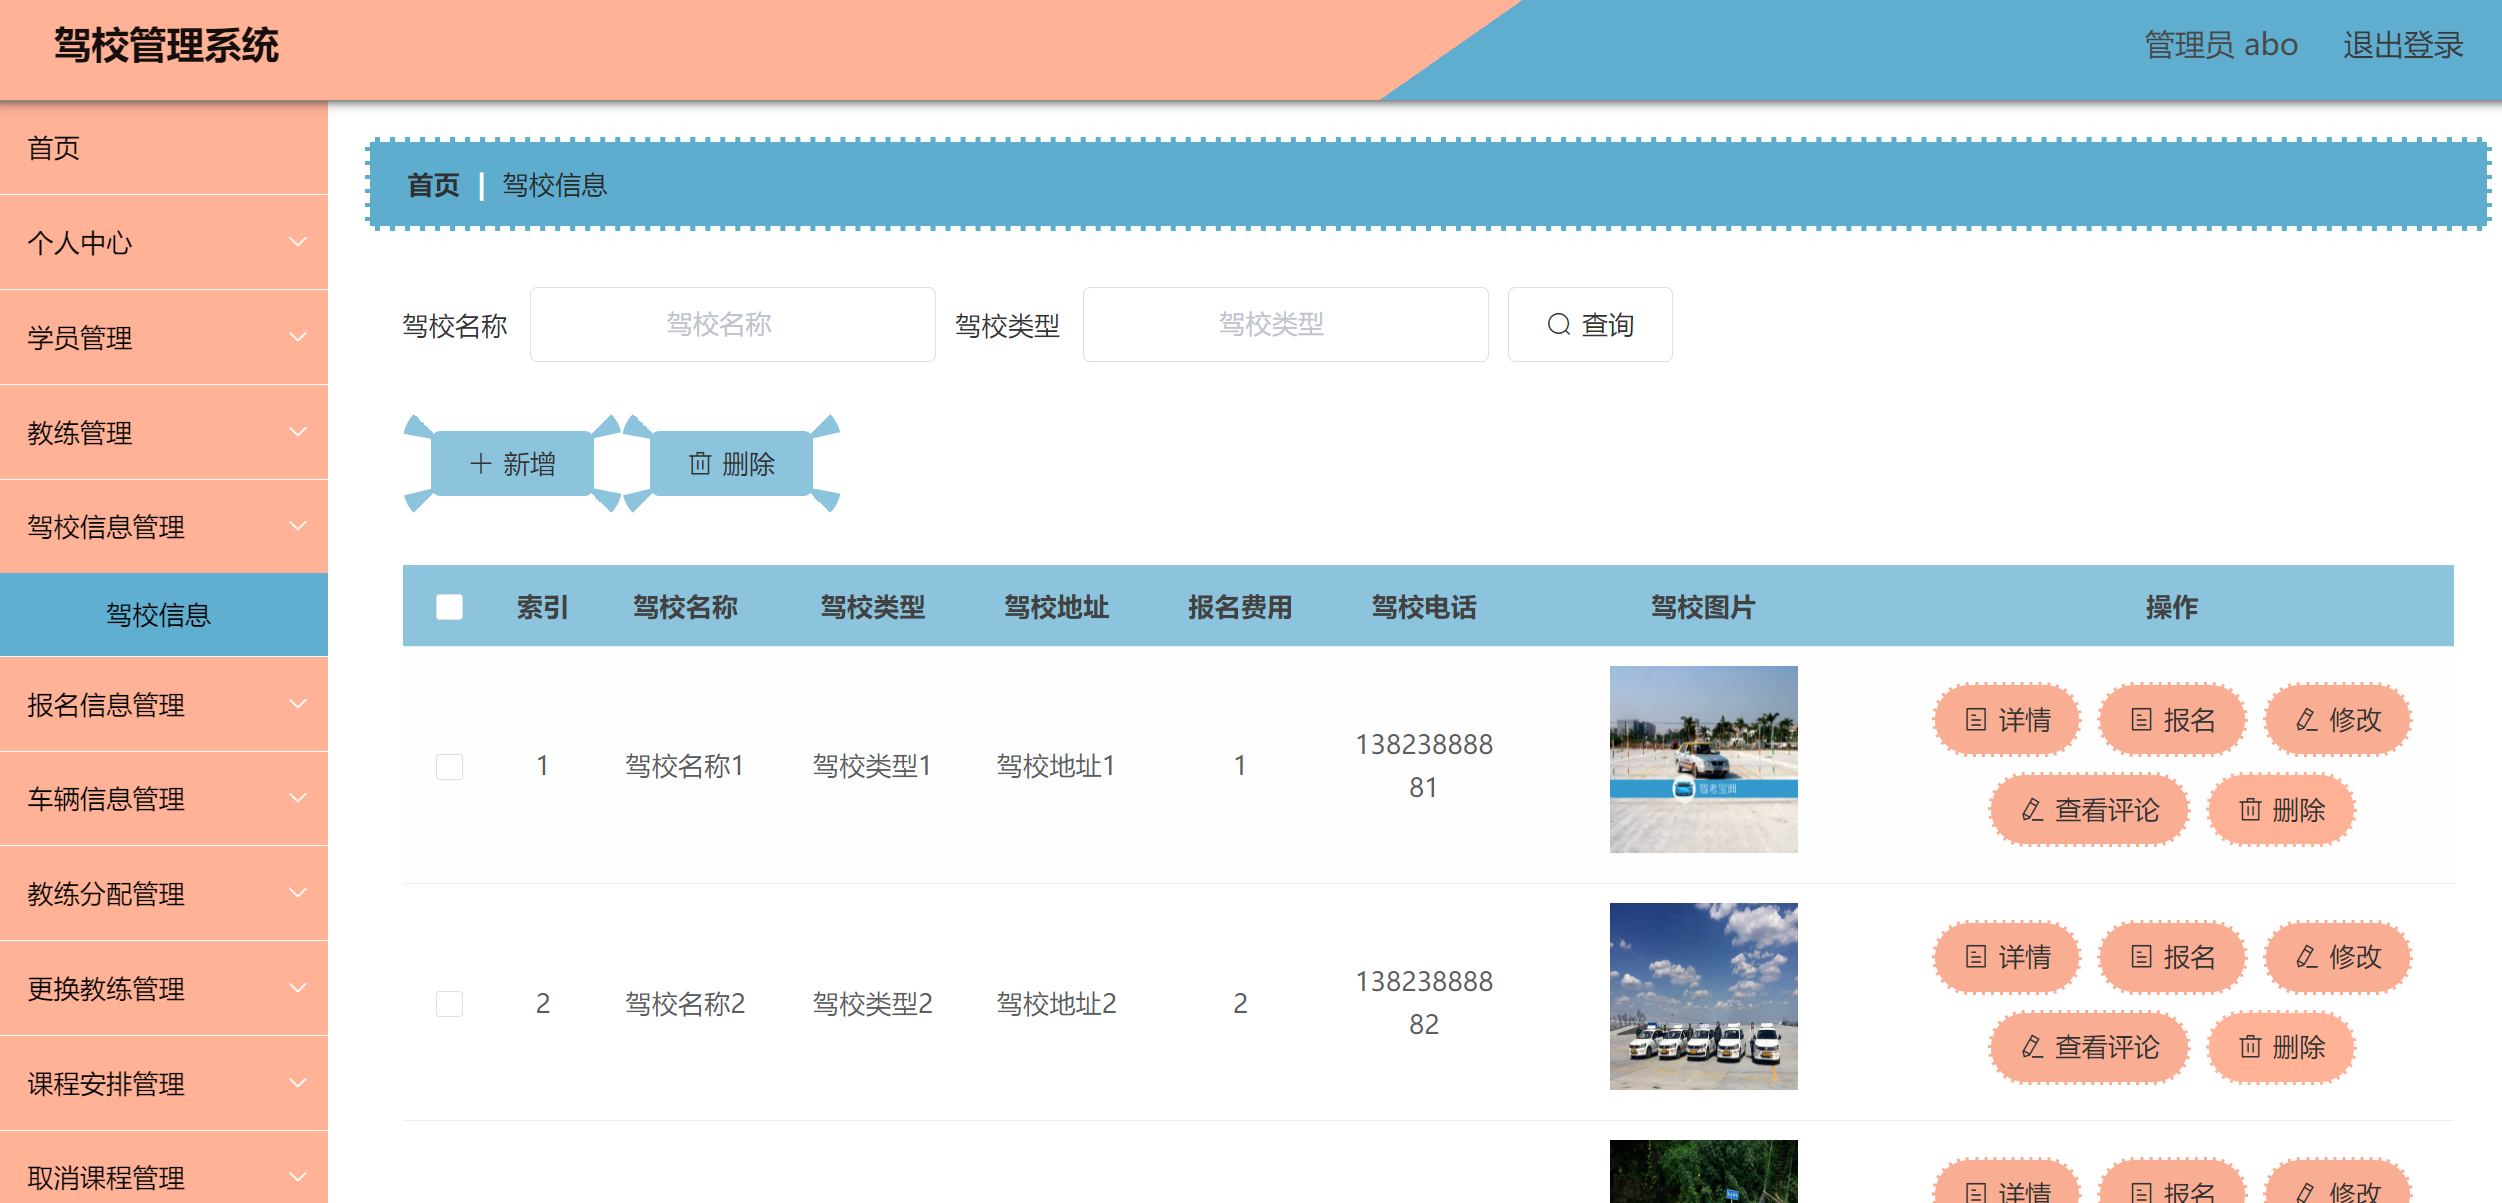Select the 修改 pencil icon for 驾校名称1
This screenshot has width=2502, height=1203.
pos(2306,718)
